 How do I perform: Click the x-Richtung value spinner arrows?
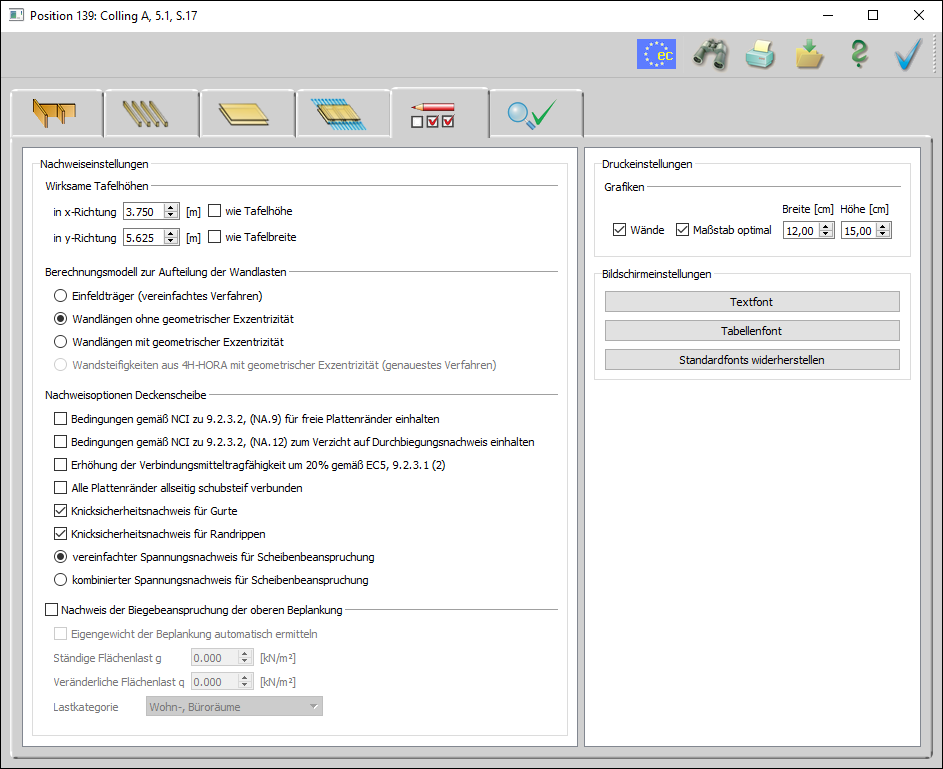171,211
